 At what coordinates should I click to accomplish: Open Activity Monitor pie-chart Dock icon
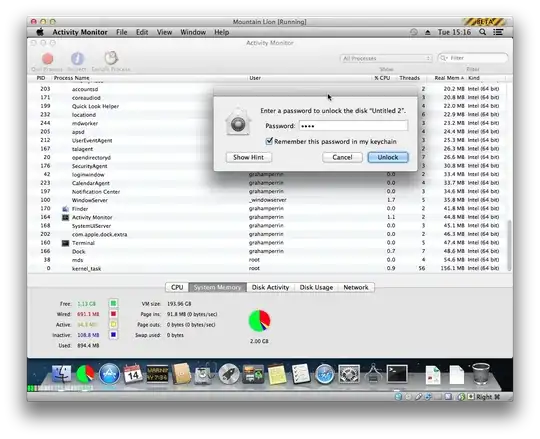coord(85,374)
